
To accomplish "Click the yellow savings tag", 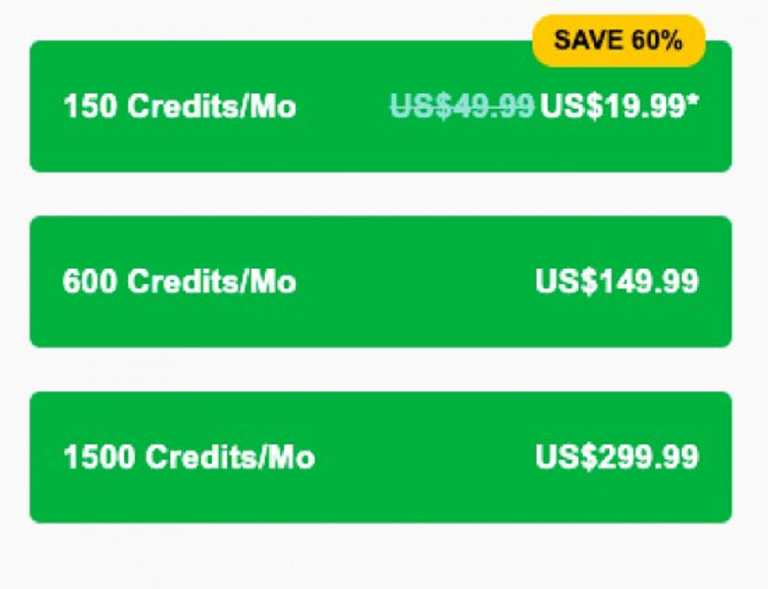I will coord(618,41).
